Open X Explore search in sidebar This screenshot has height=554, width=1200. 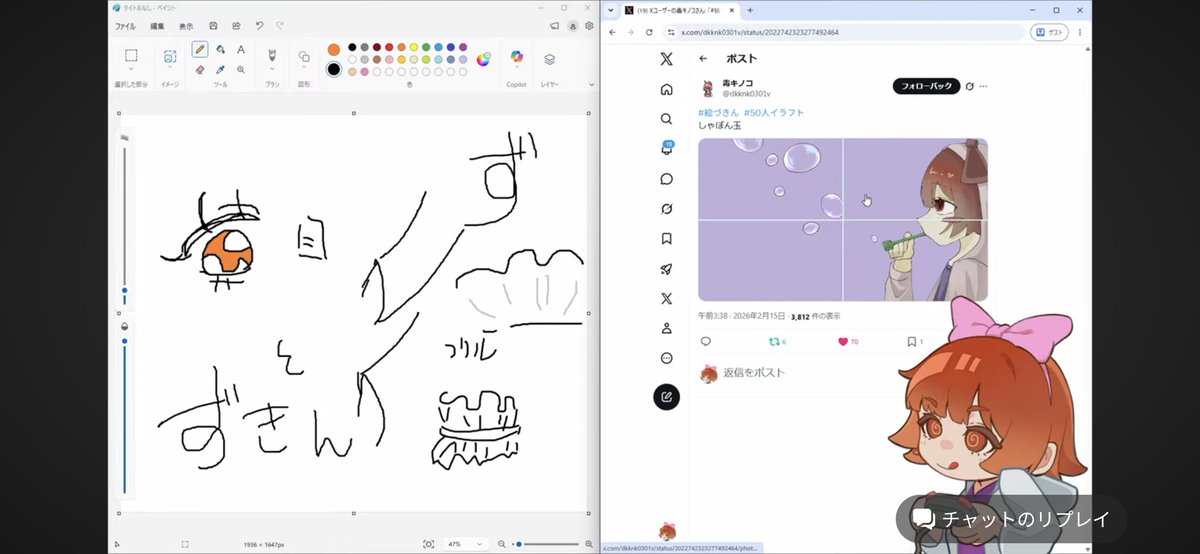click(x=667, y=119)
